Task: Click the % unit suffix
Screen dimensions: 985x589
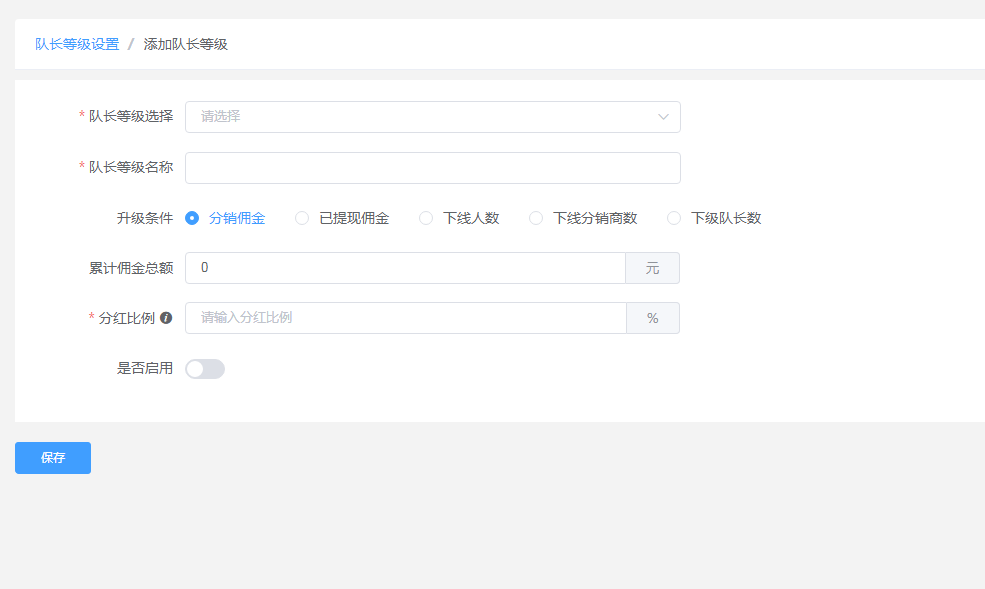Action: click(653, 318)
